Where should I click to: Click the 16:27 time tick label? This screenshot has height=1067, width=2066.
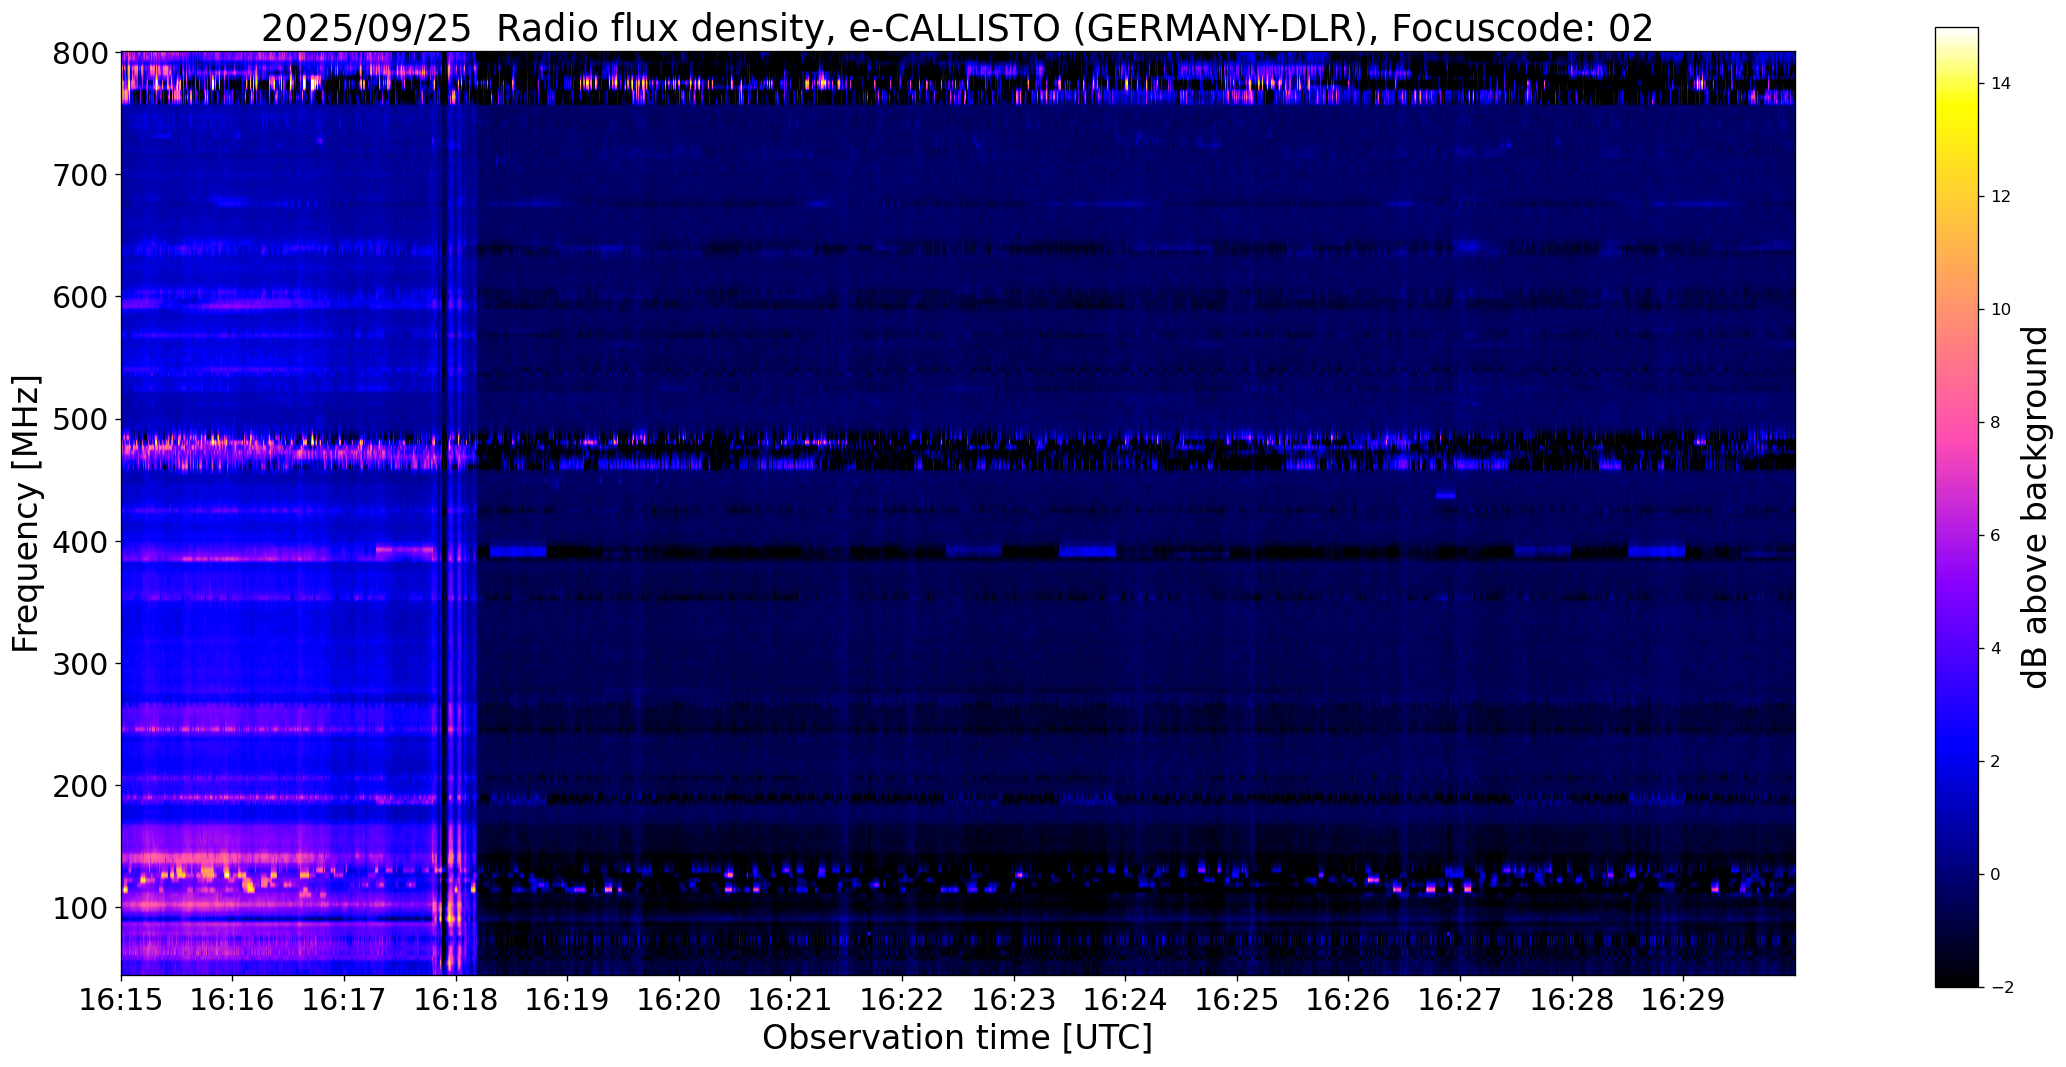pyautogui.click(x=1461, y=999)
